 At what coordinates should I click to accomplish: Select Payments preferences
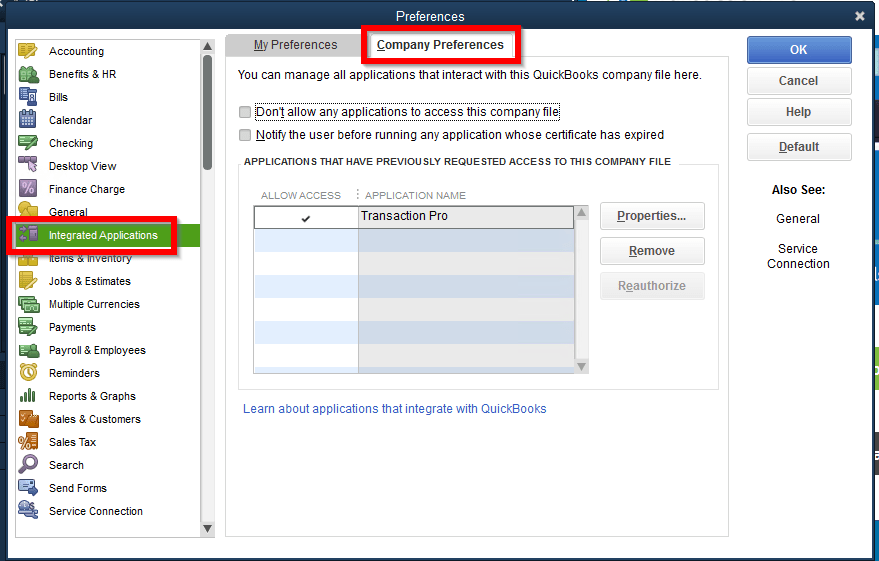(x=72, y=327)
